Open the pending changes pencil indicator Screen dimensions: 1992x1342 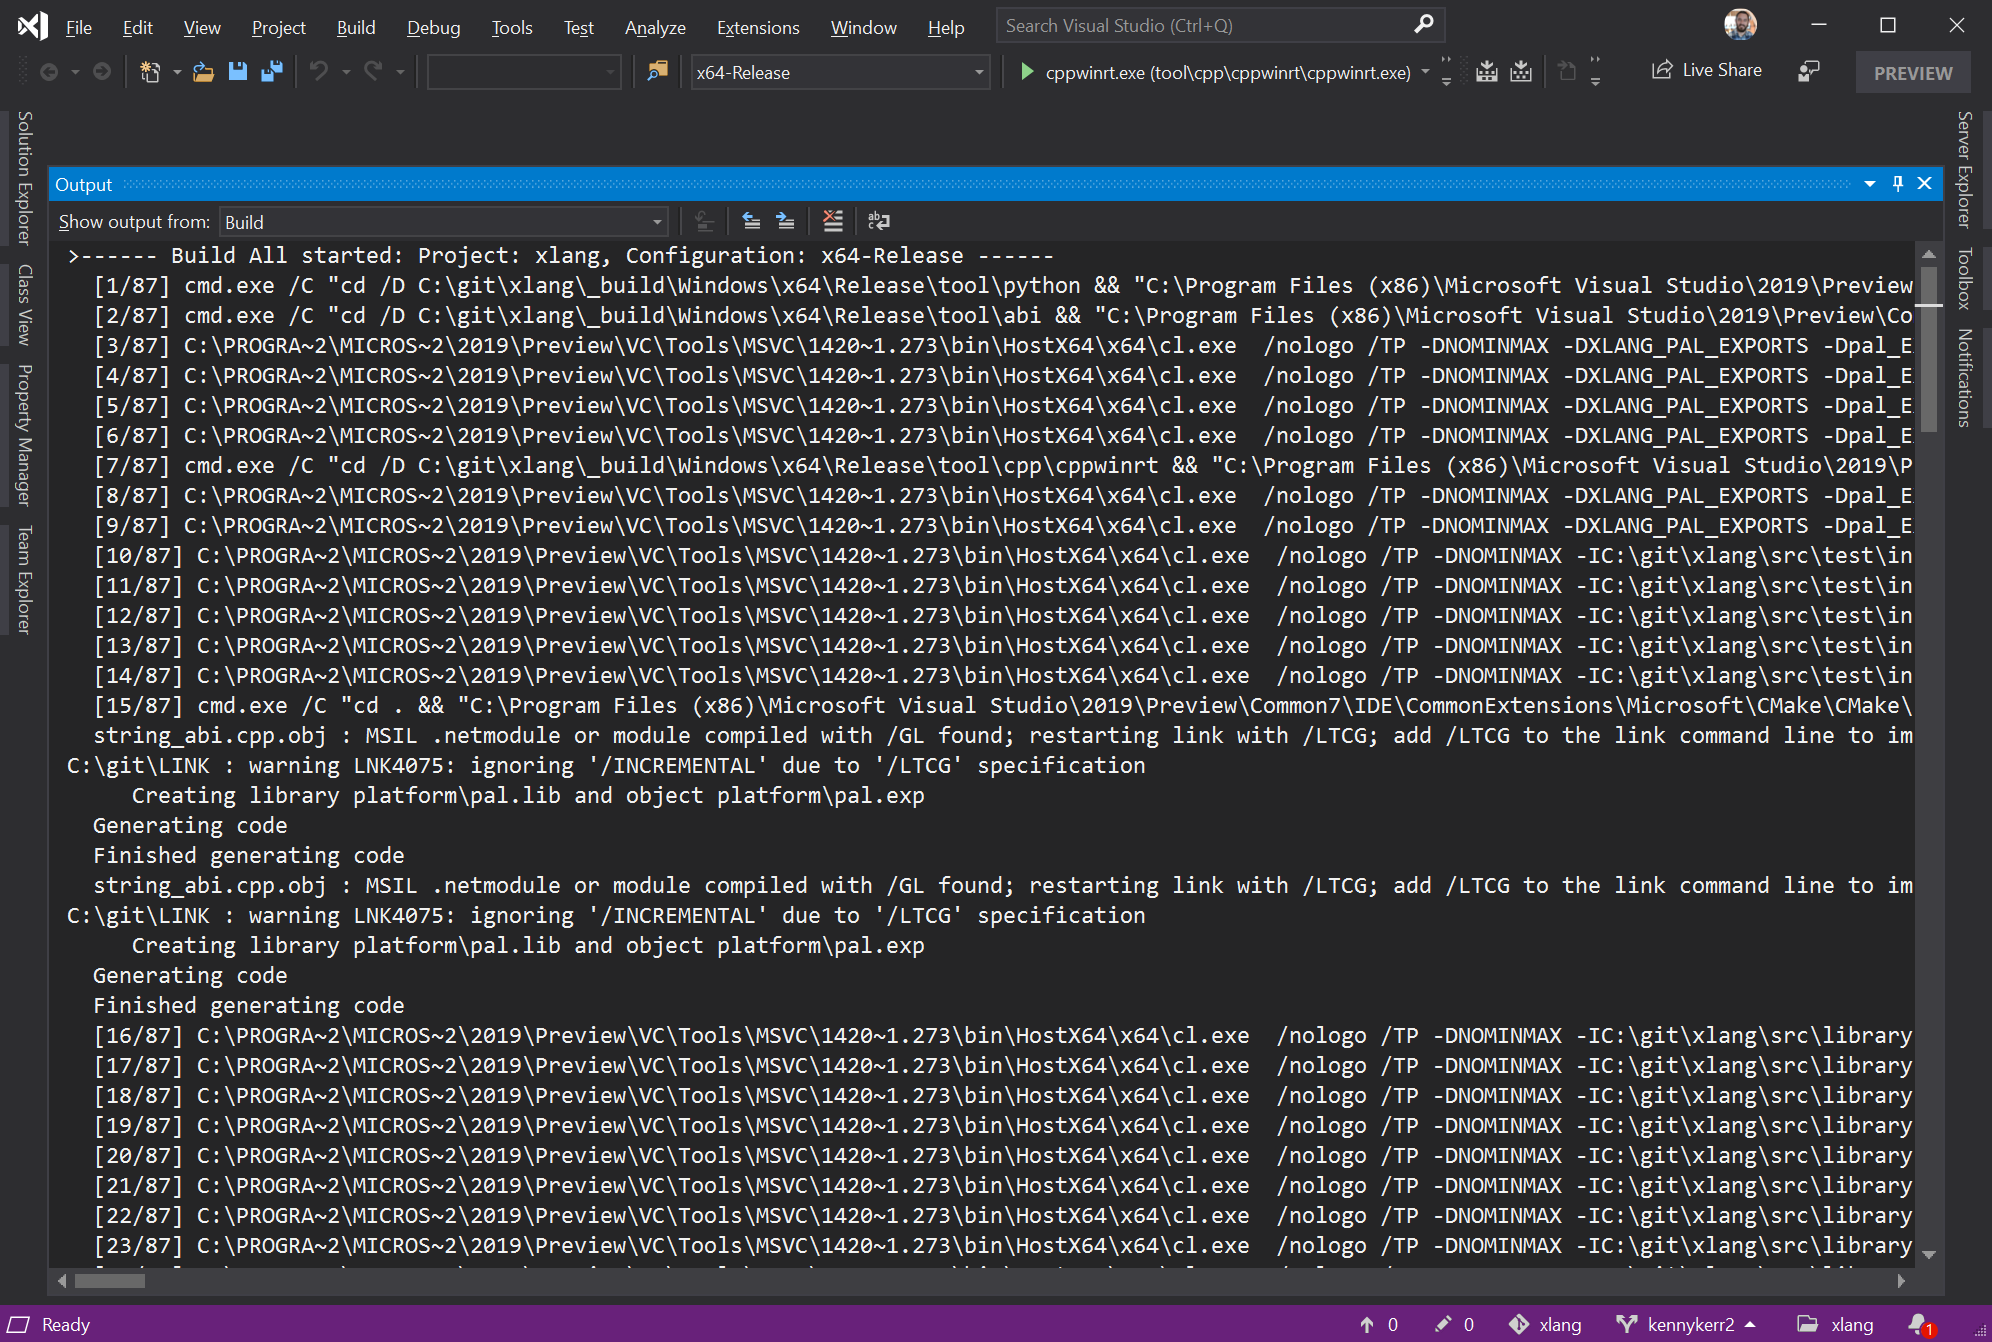pyautogui.click(x=1444, y=1324)
